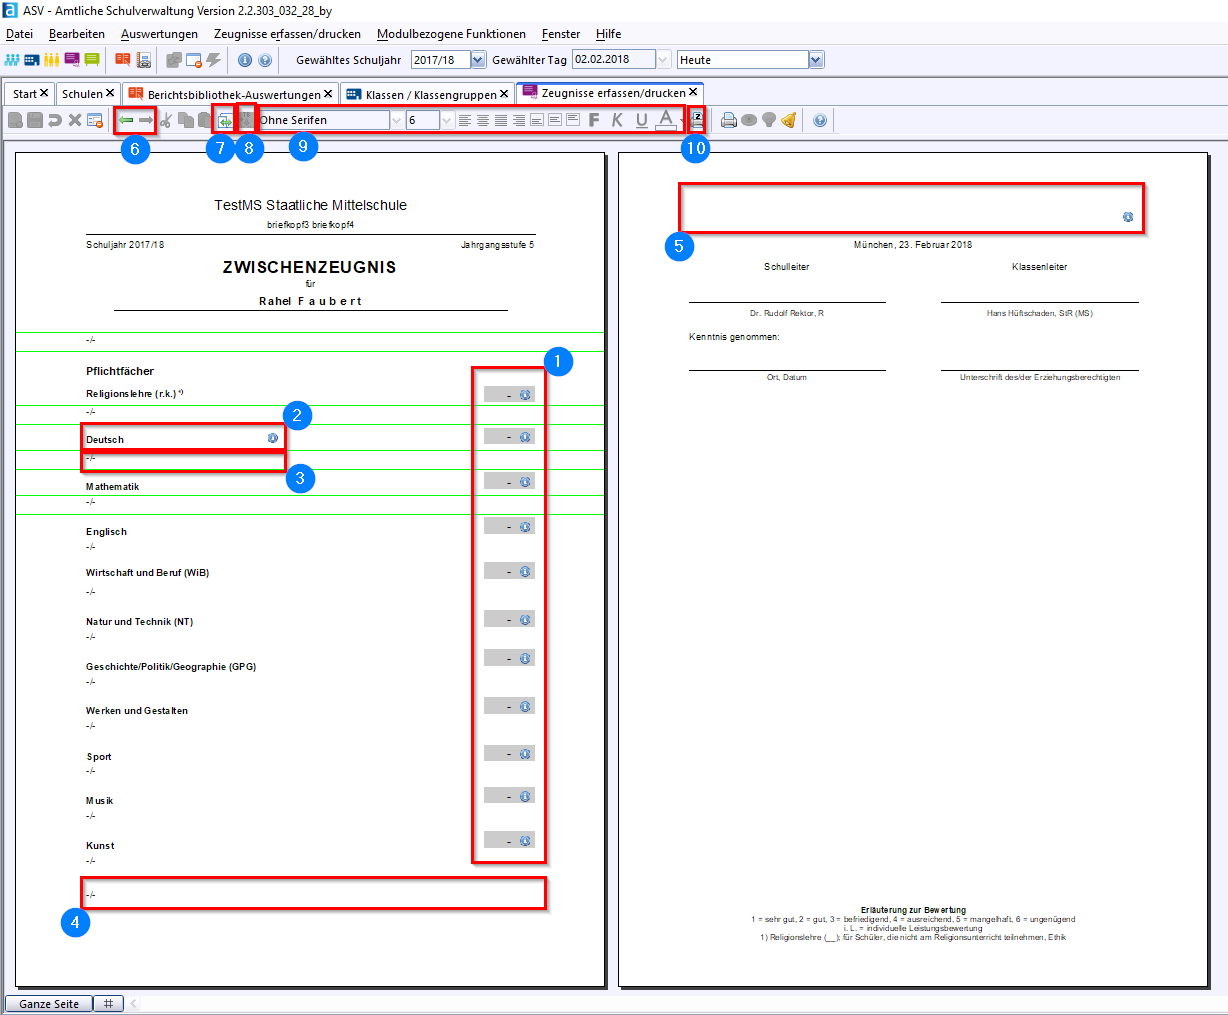The height and width of the screenshot is (1015, 1228).
Task: Open the Klassen module icon in main toolbar
Action: pyautogui.click(x=32, y=60)
